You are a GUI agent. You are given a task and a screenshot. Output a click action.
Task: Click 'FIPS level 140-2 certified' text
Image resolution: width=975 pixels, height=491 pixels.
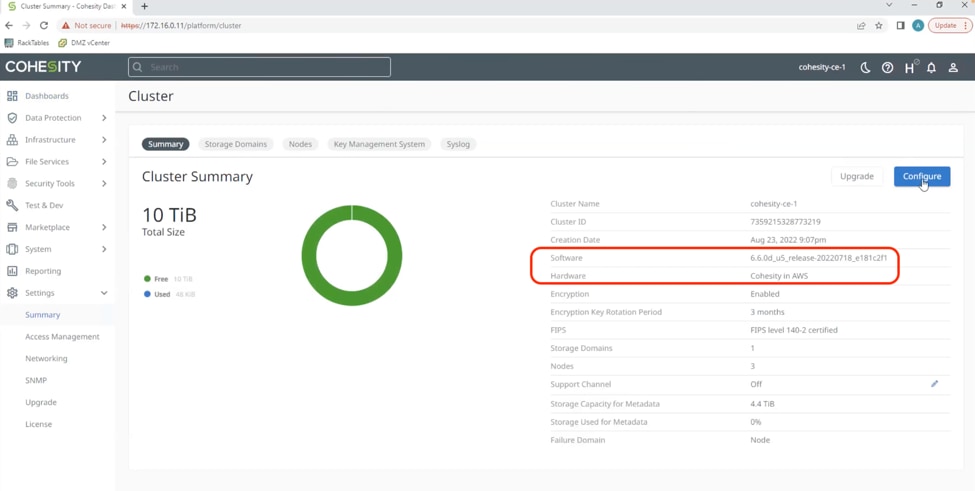(x=794, y=330)
